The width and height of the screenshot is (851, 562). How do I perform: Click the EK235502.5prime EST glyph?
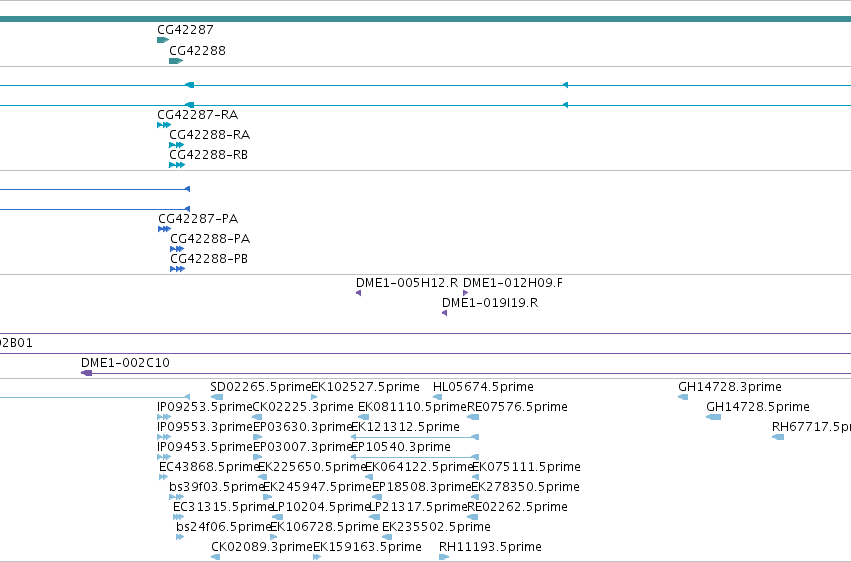click(387, 538)
